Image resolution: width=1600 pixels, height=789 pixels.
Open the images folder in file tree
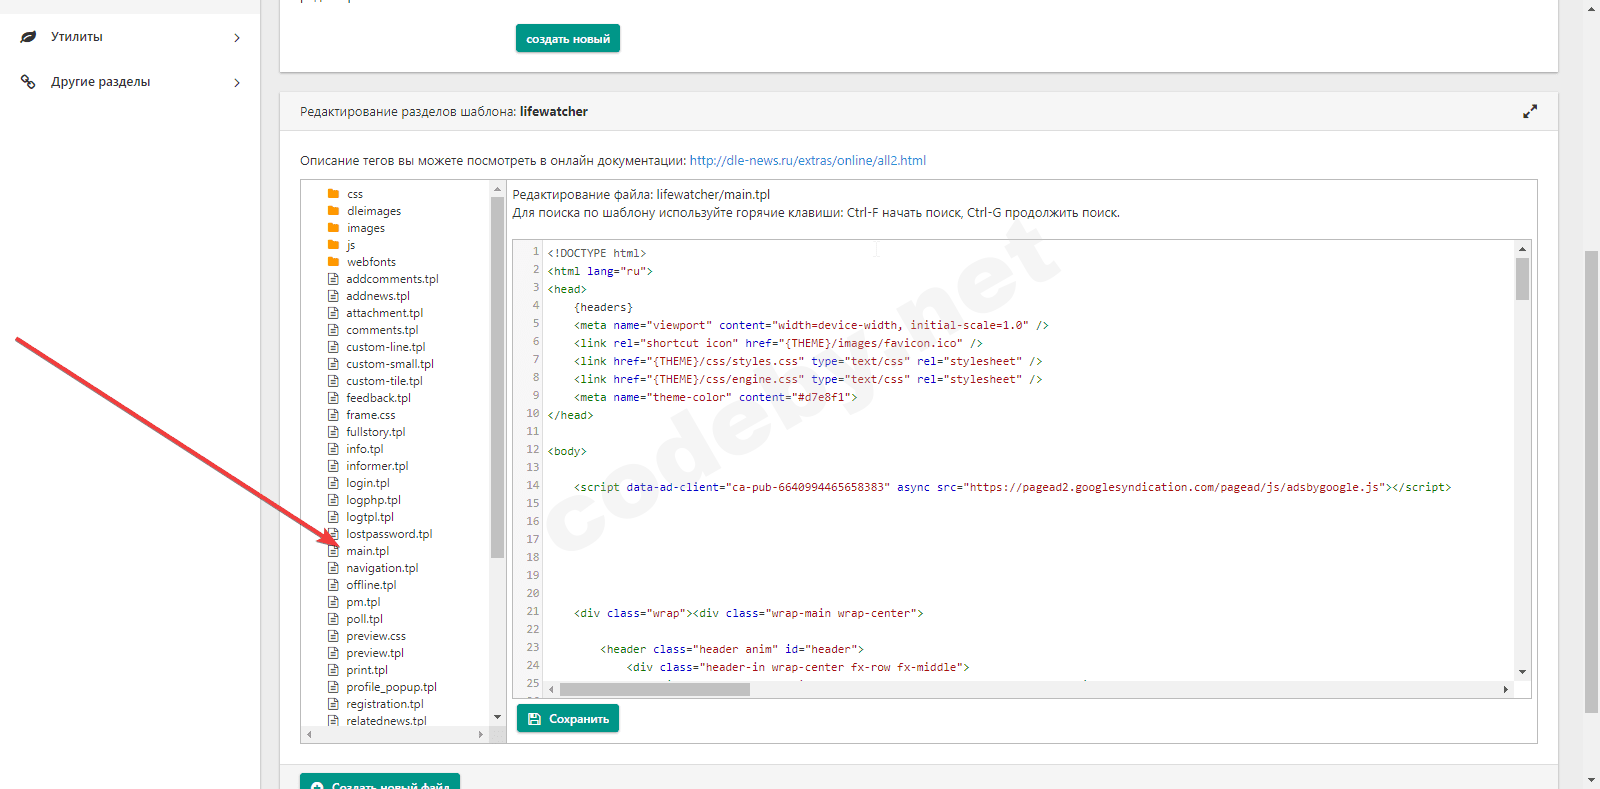pyautogui.click(x=365, y=228)
